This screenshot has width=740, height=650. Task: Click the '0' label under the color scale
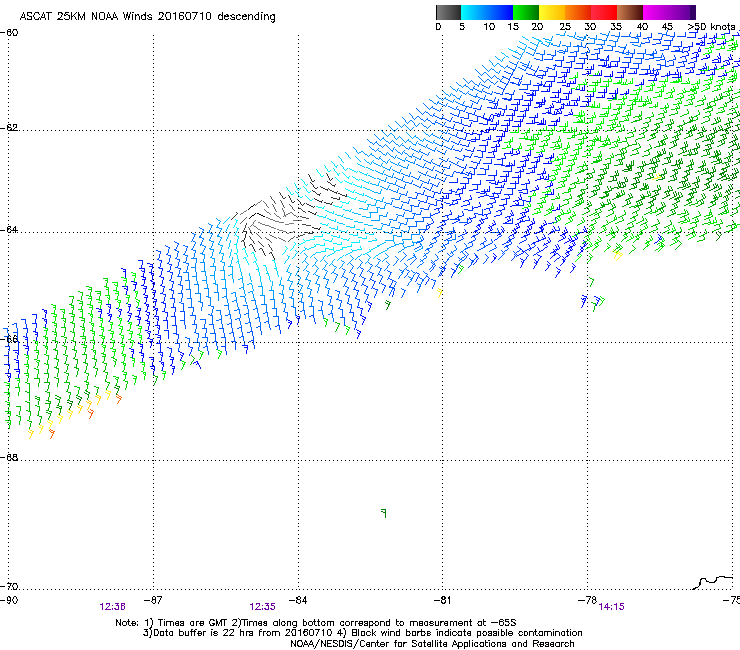pos(438,27)
